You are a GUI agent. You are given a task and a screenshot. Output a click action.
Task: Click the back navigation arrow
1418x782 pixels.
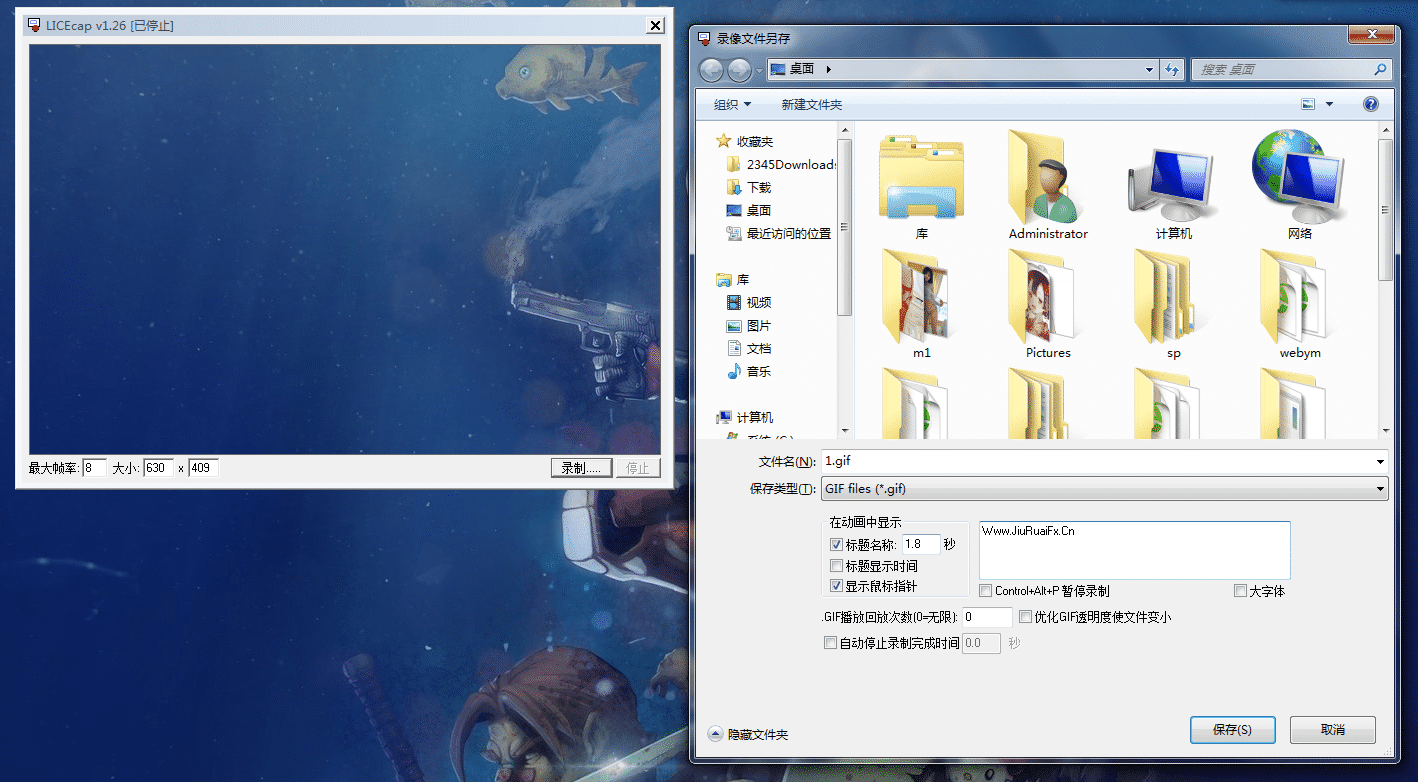click(x=711, y=70)
